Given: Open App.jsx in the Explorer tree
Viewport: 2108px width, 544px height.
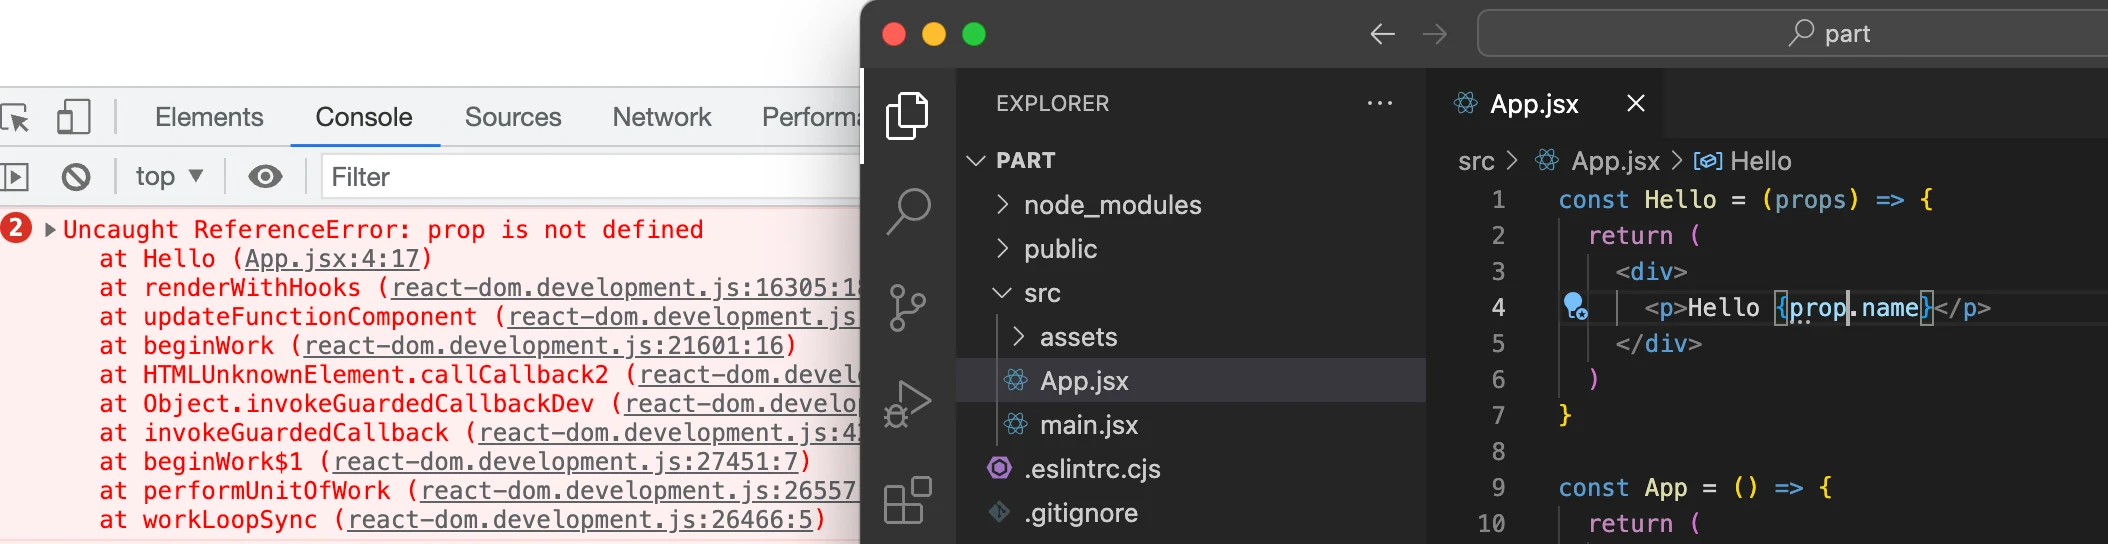Looking at the screenshot, I should 1191,381.
